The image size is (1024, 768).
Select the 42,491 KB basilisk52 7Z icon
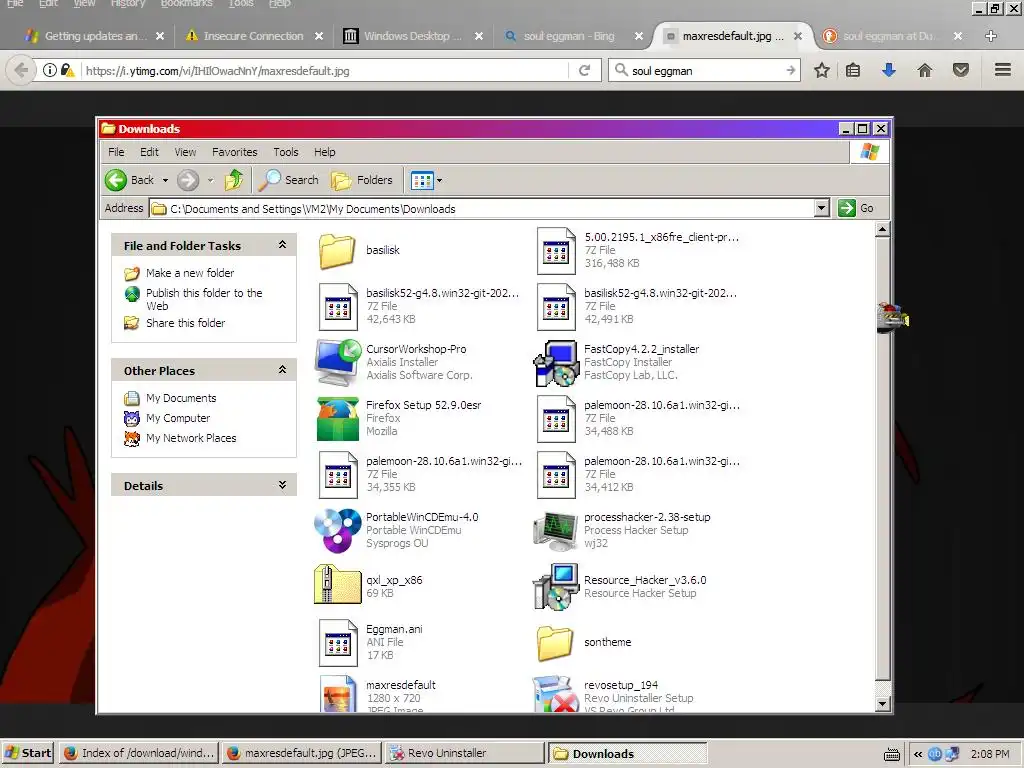coord(556,306)
